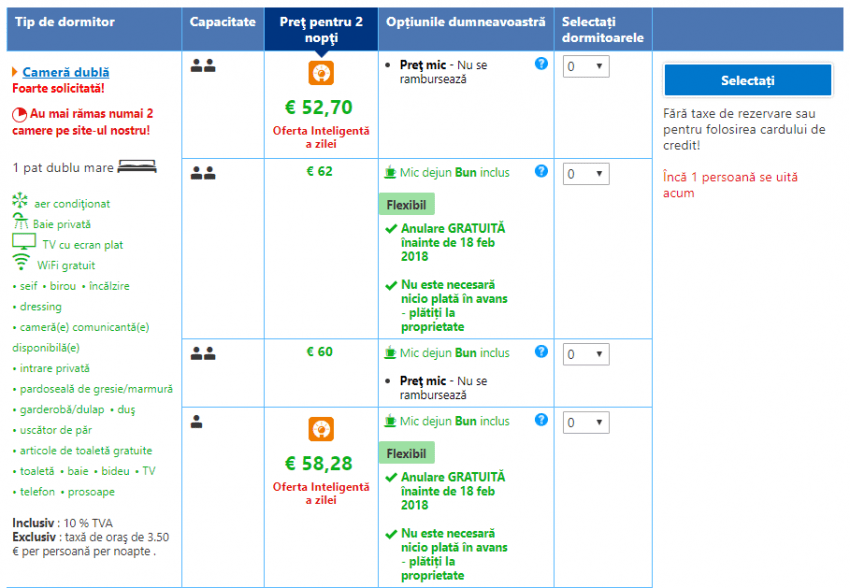Click smart deal badge above €52,70
850x588 pixels.
pos(320,73)
